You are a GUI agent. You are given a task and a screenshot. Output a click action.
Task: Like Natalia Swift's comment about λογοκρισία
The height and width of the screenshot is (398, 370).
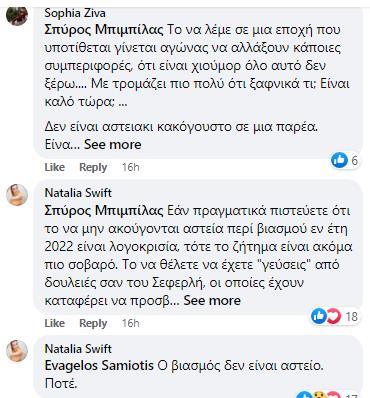click(55, 323)
